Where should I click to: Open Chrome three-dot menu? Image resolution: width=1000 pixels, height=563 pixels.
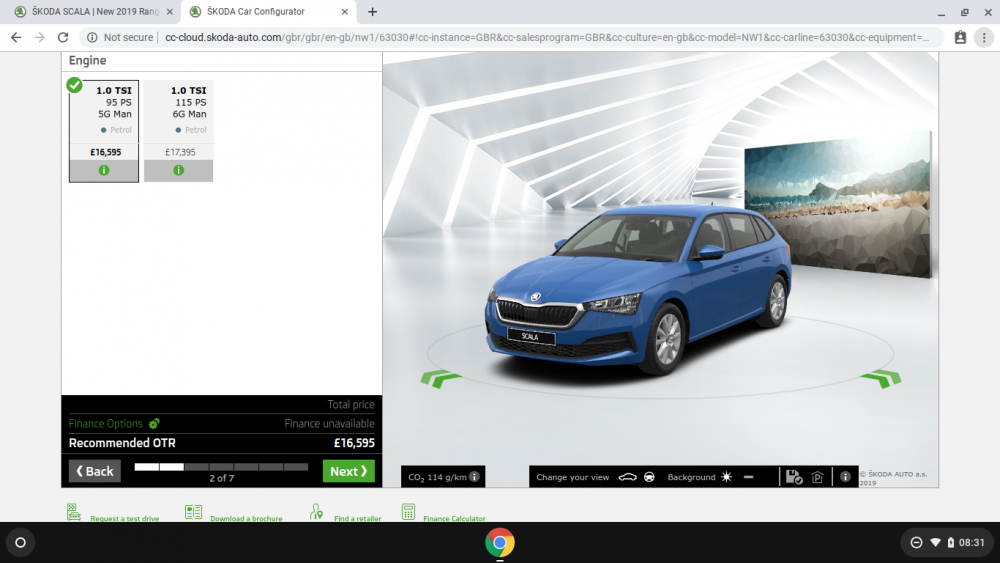(984, 38)
